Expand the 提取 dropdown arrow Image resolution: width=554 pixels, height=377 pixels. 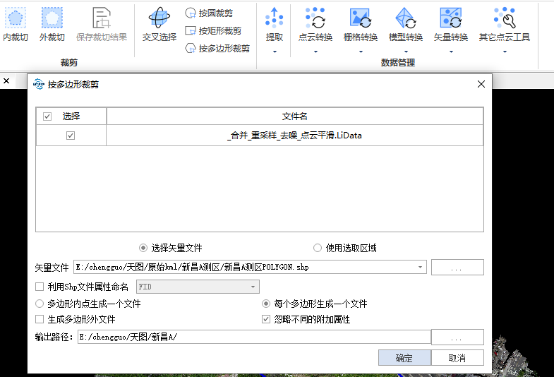pos(275,52)
